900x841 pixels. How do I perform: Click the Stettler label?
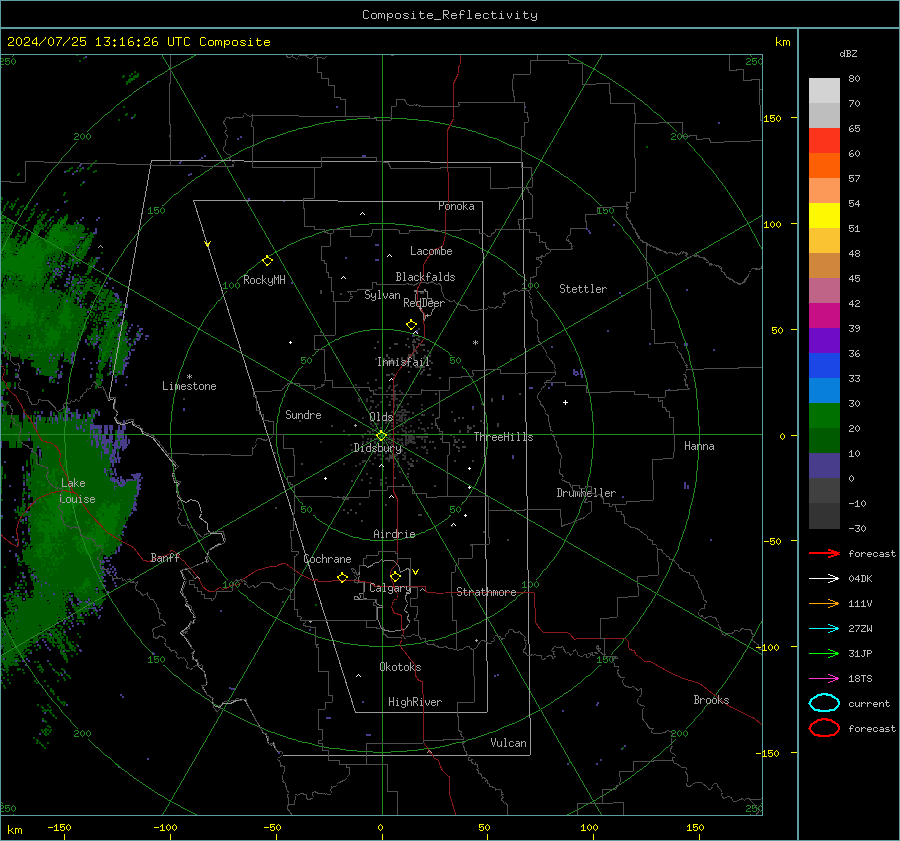(583, 289)
